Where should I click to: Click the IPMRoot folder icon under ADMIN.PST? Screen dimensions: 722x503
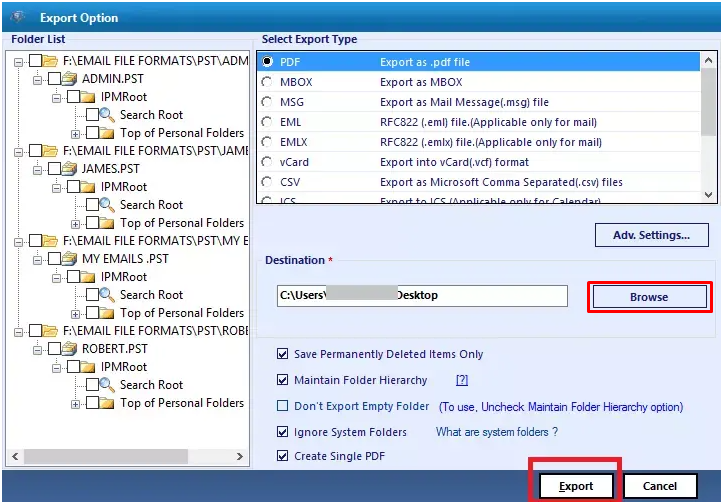click(x=88, y=97)
